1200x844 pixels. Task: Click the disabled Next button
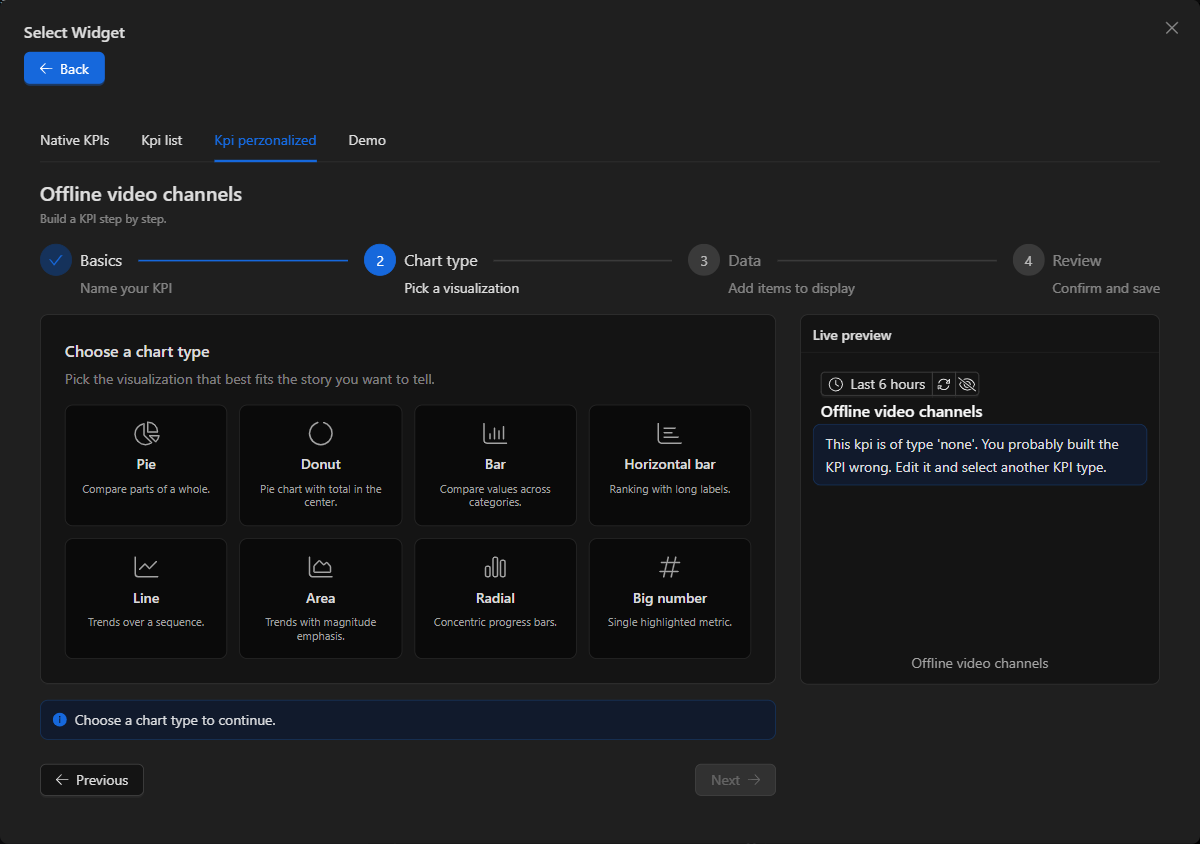[x=735, y=780]
